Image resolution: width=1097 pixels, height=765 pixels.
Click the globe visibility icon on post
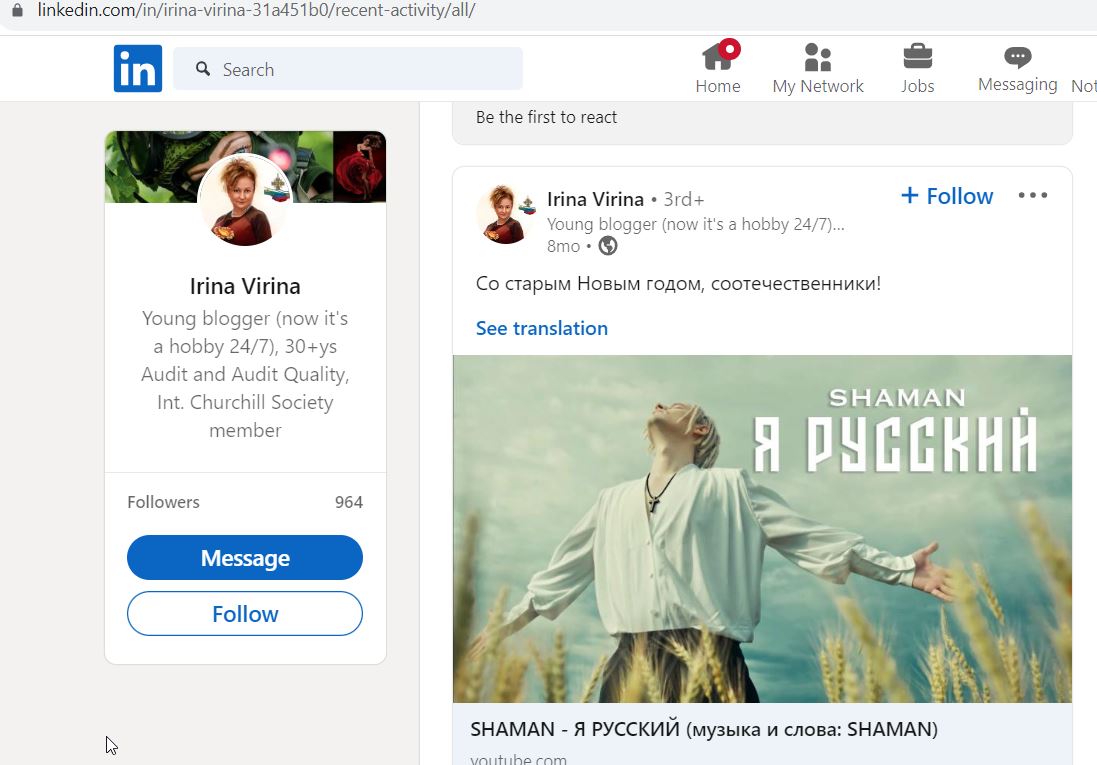(608, 246)
